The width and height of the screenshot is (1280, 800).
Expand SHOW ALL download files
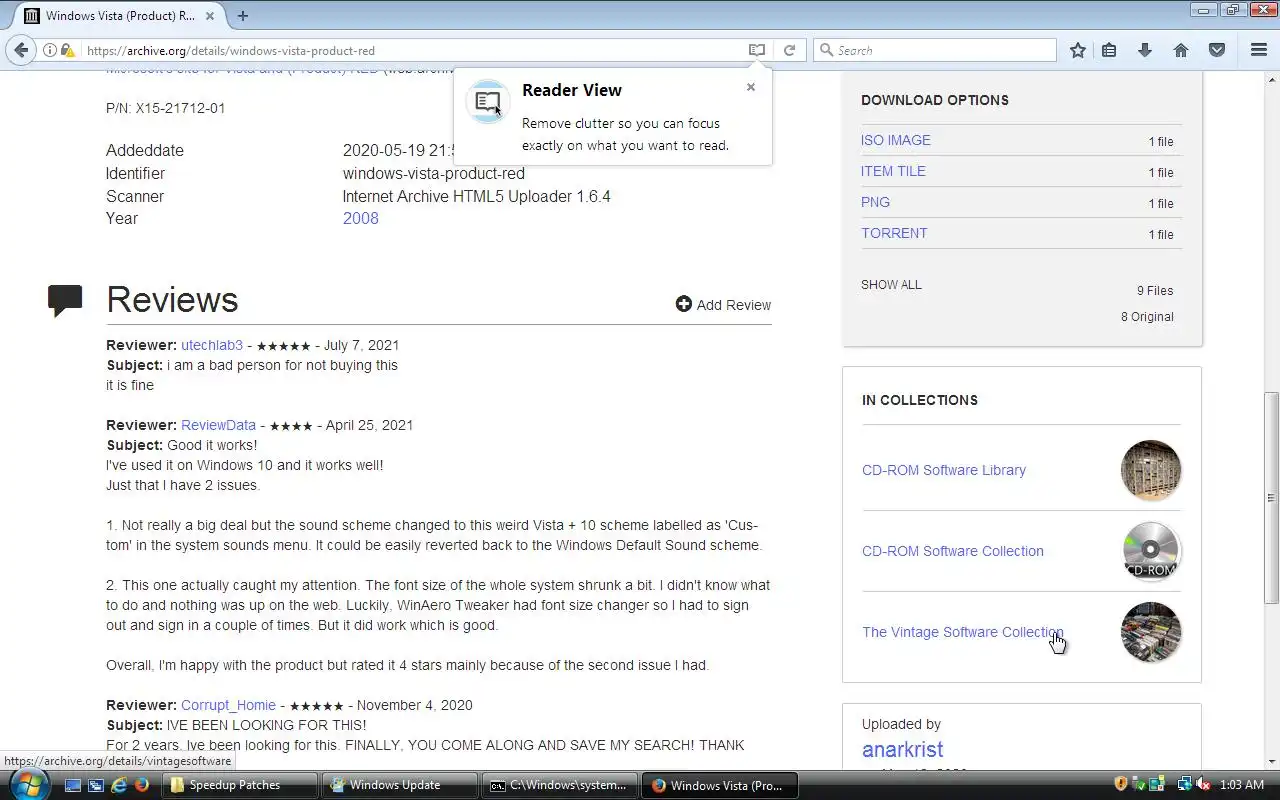(x=891, y=285)
